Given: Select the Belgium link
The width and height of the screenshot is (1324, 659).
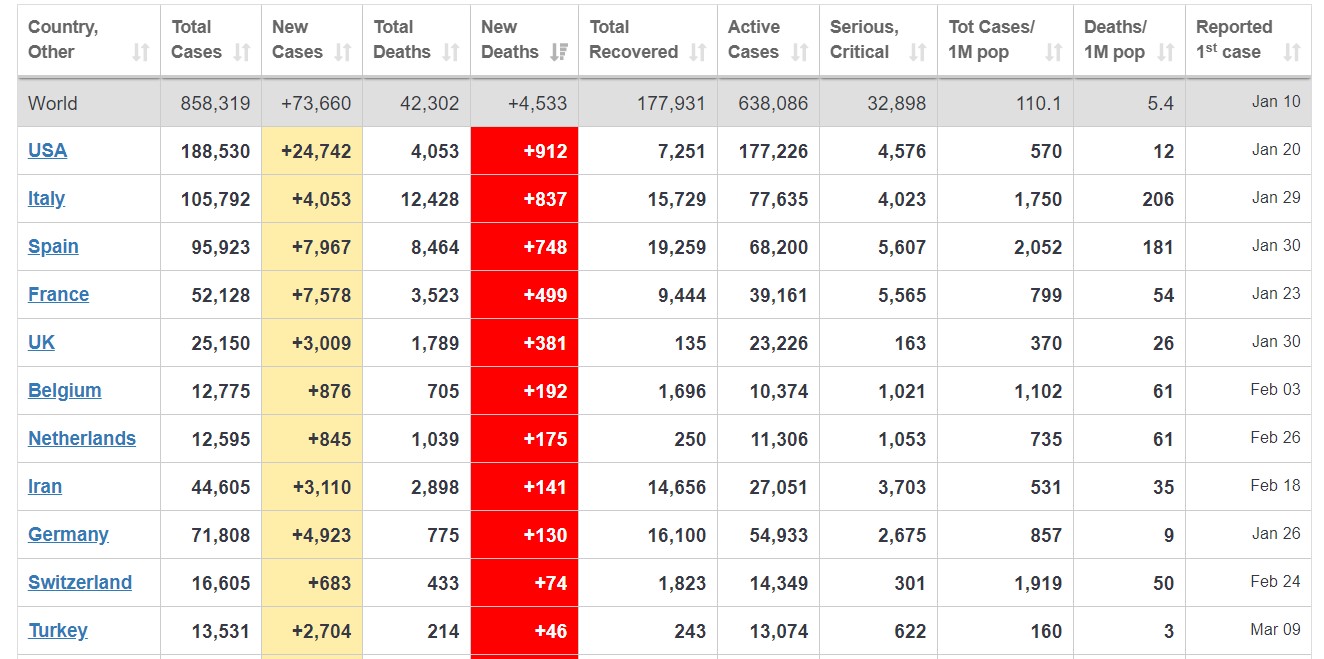Looking at the screenshot, I should [x=64, y=391].
